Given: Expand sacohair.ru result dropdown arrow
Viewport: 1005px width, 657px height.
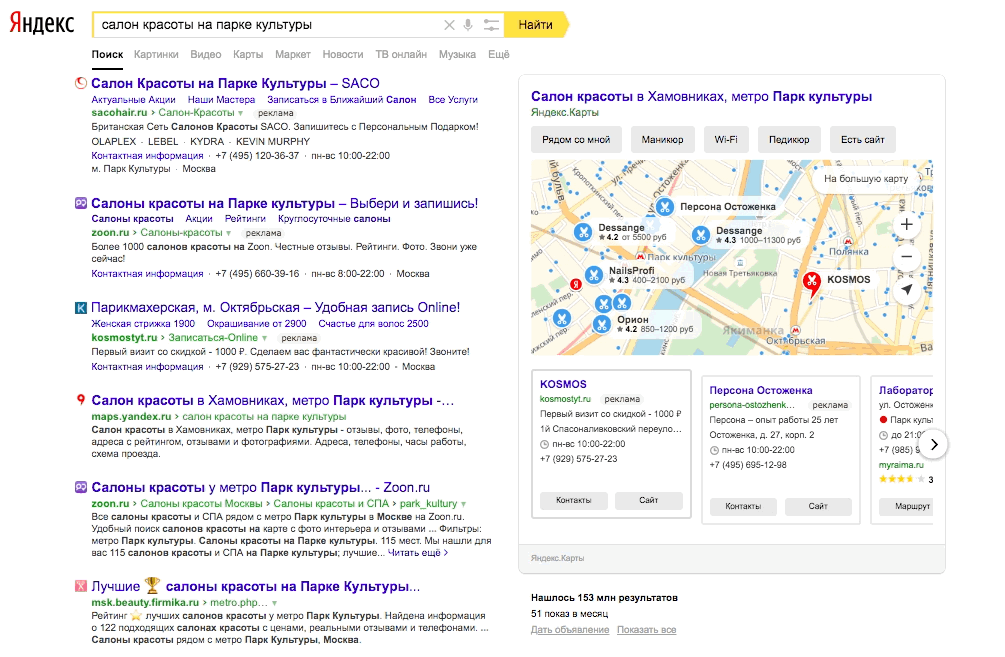Looking at the screenshot, I should [x=240, y=113].
